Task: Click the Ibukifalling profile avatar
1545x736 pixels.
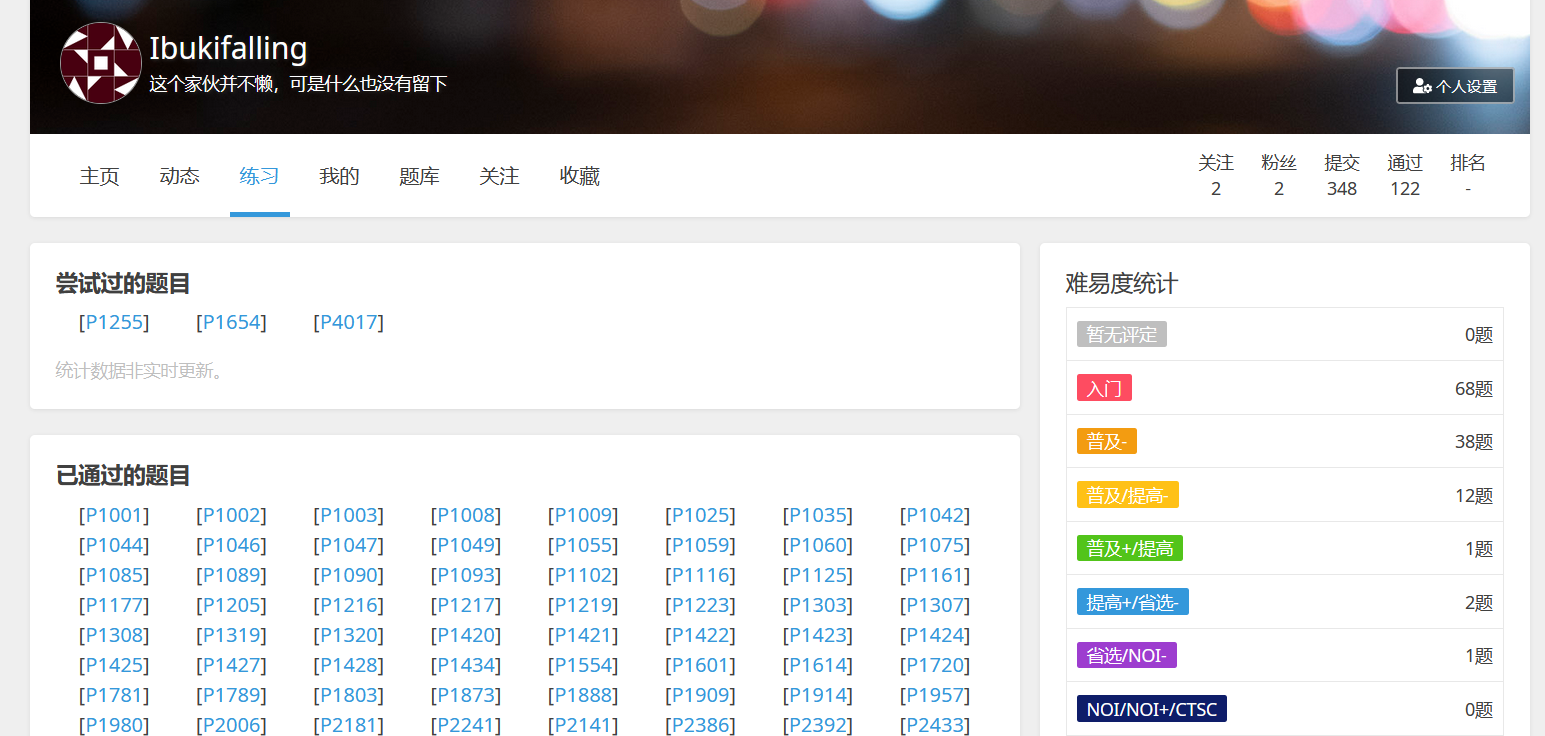Action: pos(100,63)
